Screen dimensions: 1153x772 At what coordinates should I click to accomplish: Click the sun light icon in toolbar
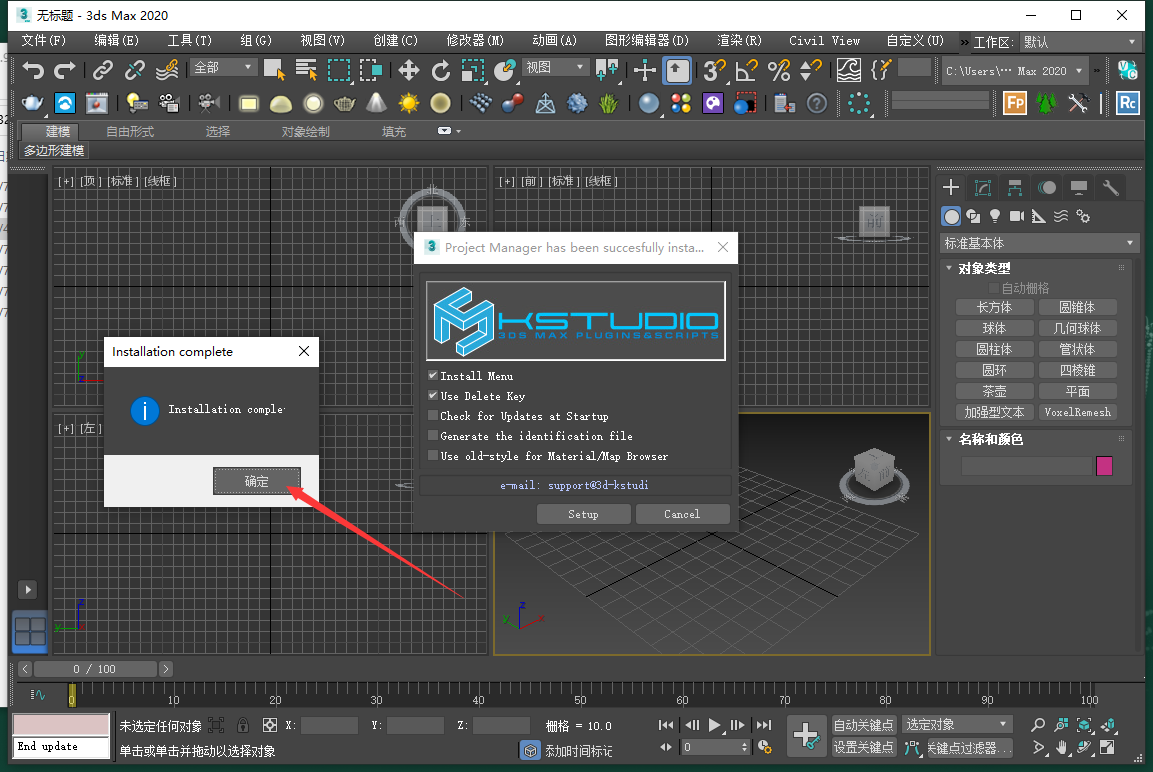pos(408,104)
